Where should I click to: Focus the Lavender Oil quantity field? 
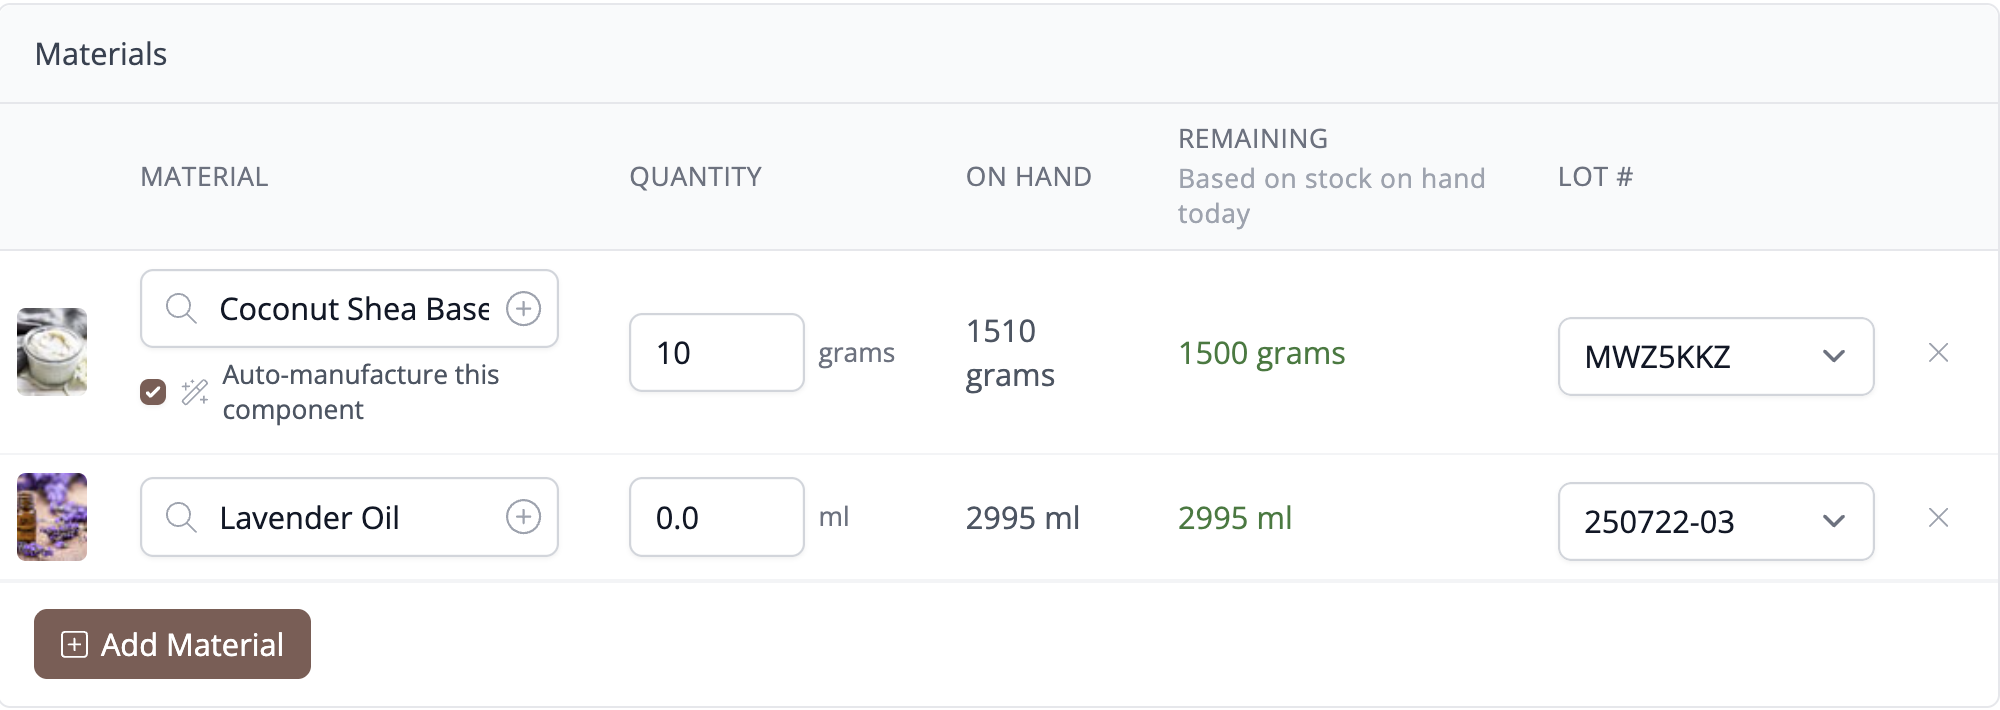[x=716, y=517]
